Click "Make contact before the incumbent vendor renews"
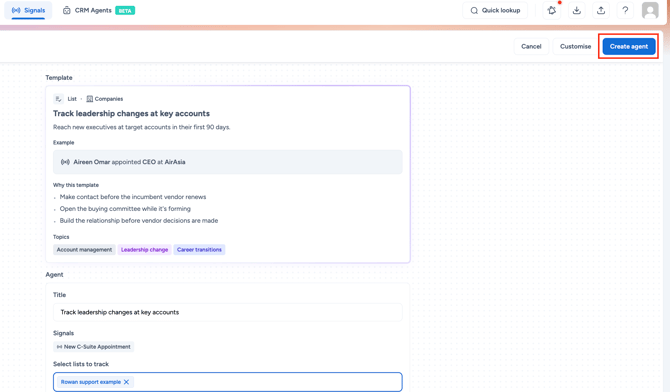Viewport: 670px width, 392px height. pos(133,197)
